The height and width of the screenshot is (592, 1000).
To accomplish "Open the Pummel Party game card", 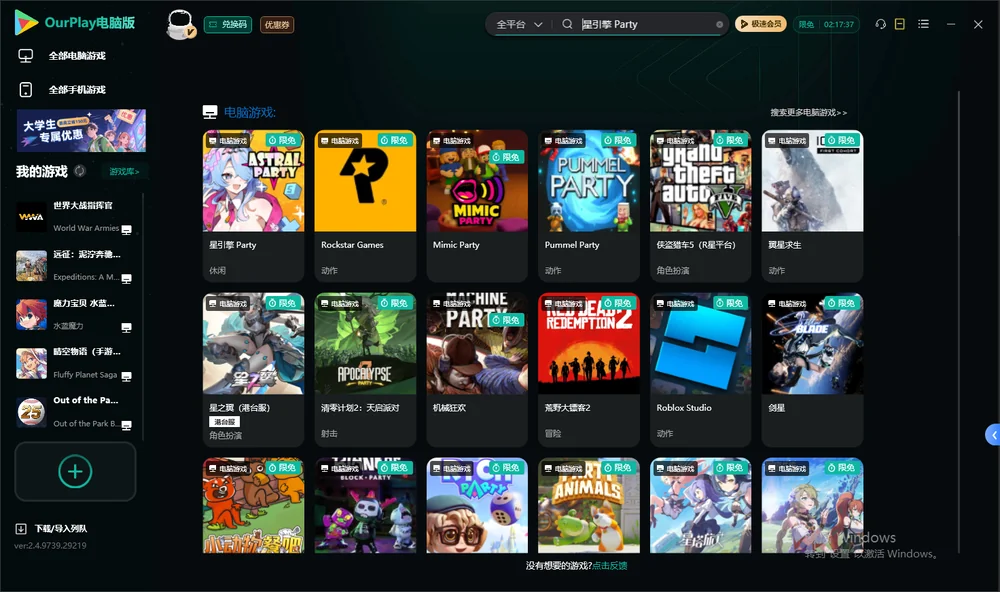I will point(589,206).
